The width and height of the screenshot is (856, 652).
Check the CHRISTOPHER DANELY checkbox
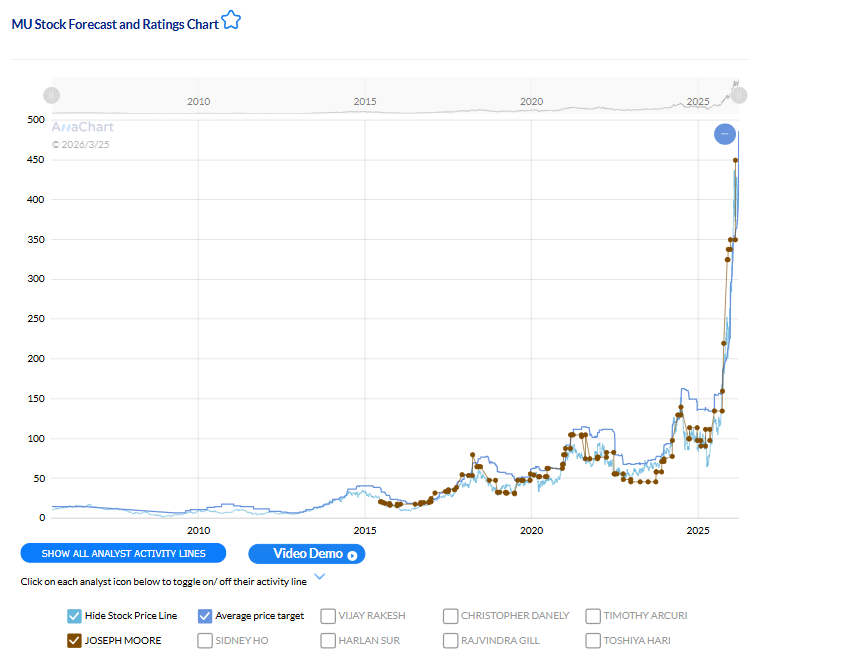pos(450,616)
